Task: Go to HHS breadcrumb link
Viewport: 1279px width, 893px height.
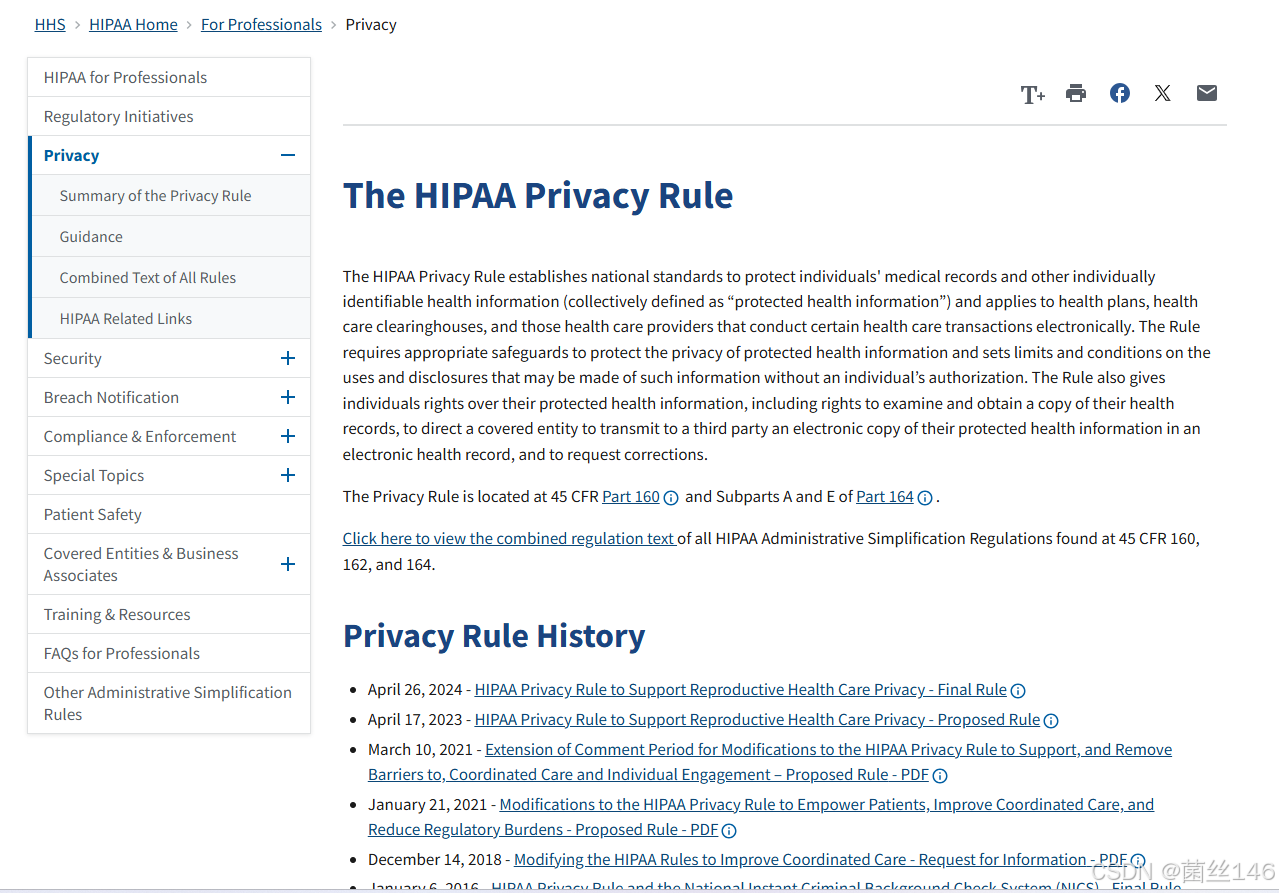Action: [x=50, y=24]
